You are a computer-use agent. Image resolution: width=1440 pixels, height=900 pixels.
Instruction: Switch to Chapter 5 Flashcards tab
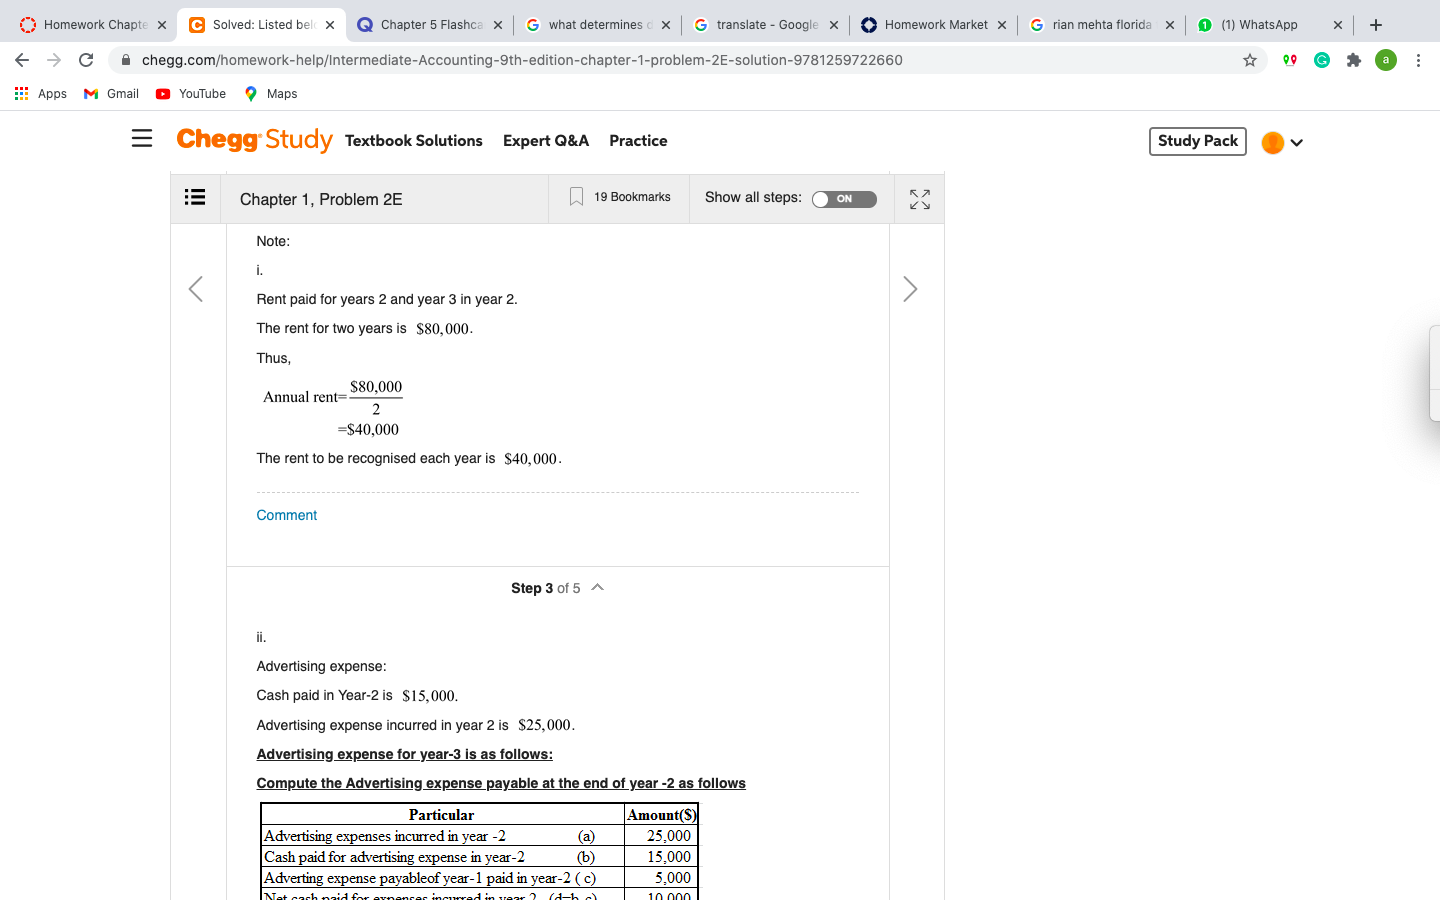tap(431, 25)
